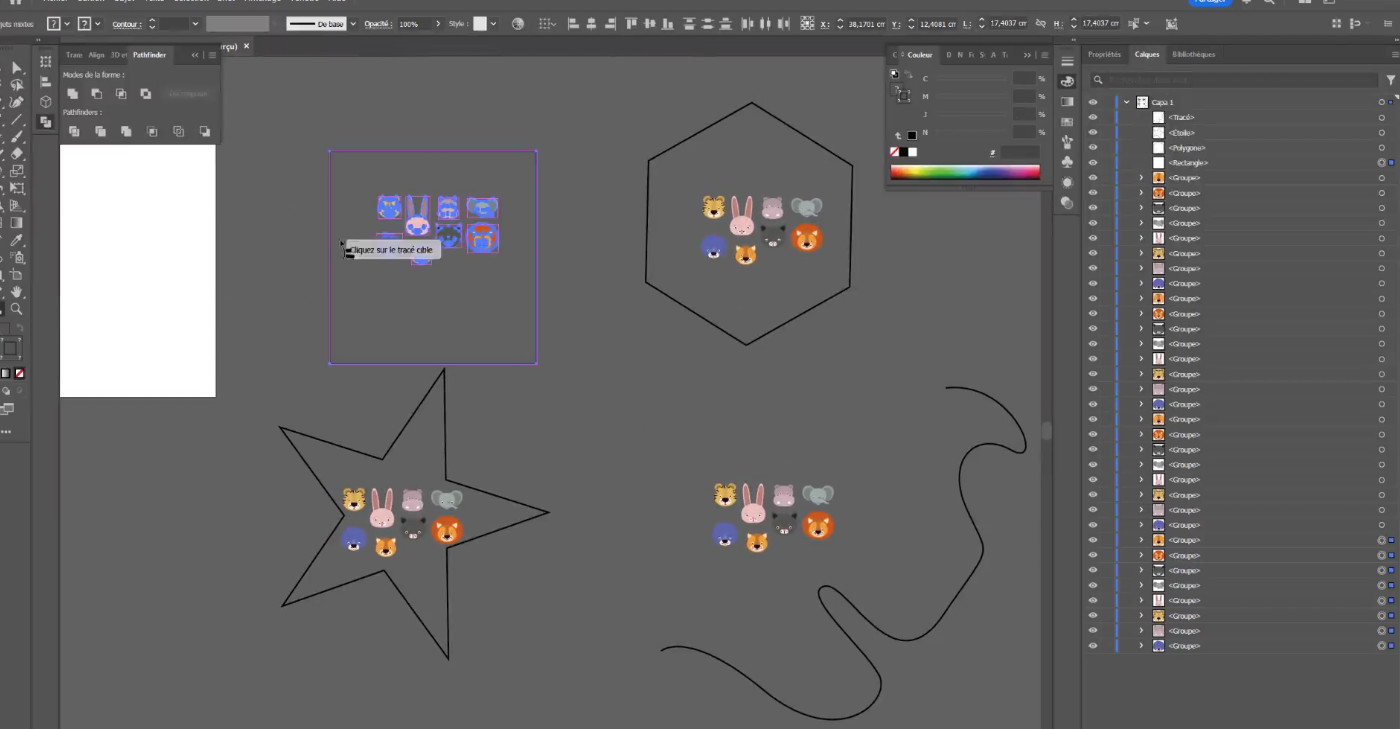The image size is (1400, 729).
Task: Open the Brushes panel from the right dock
Action: click(x=1067, y=142)
